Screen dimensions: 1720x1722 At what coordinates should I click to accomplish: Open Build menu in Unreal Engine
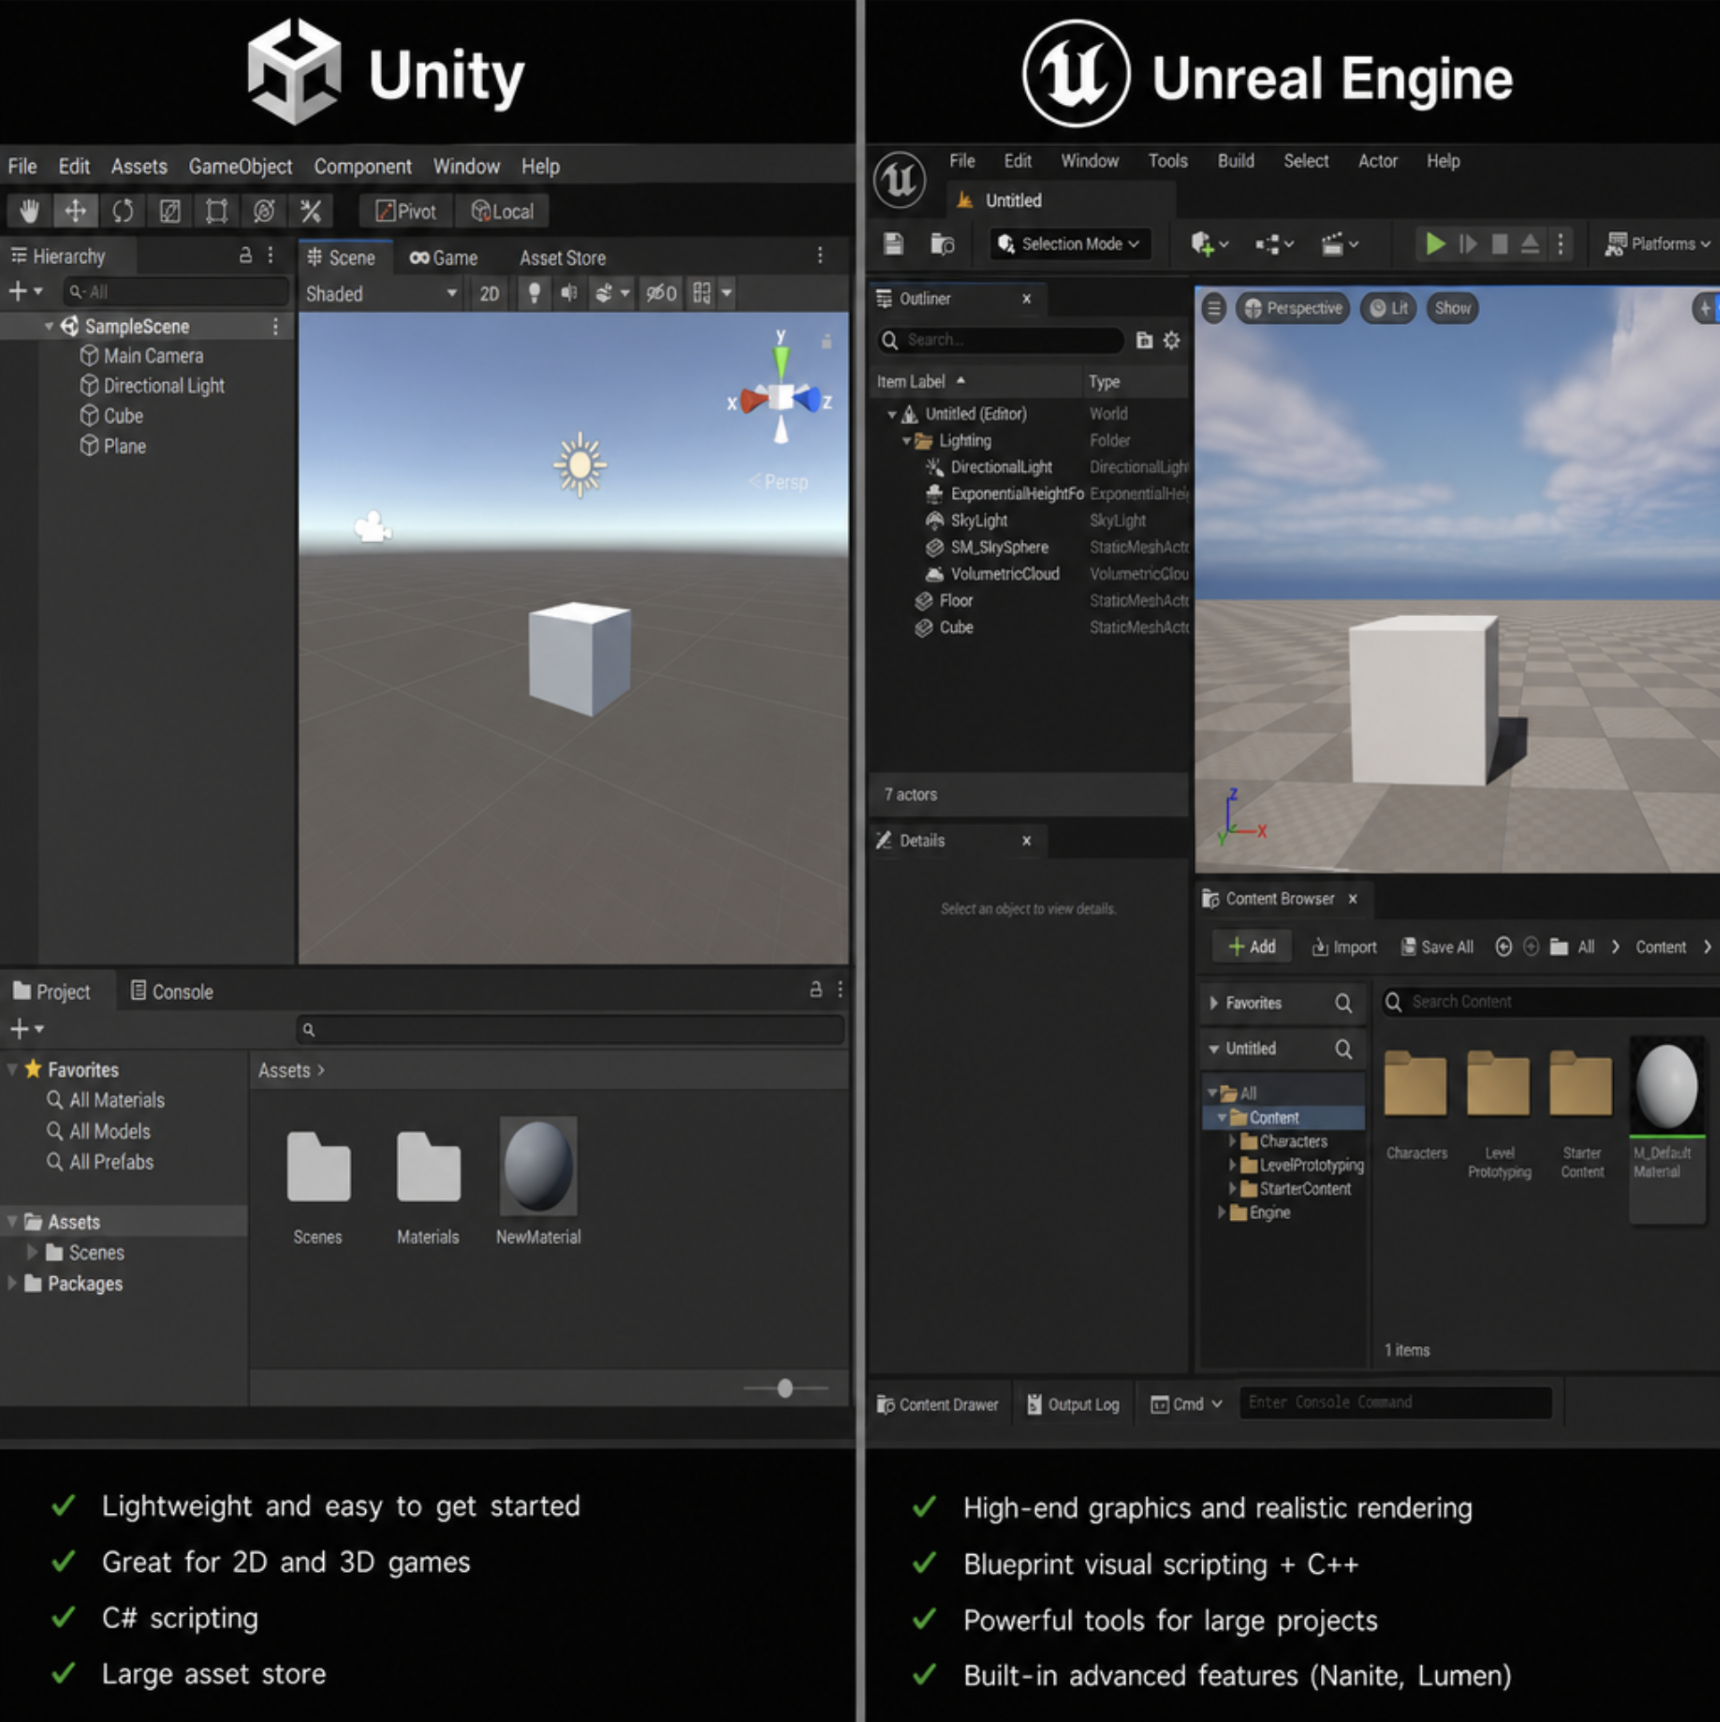point(1235,161)
